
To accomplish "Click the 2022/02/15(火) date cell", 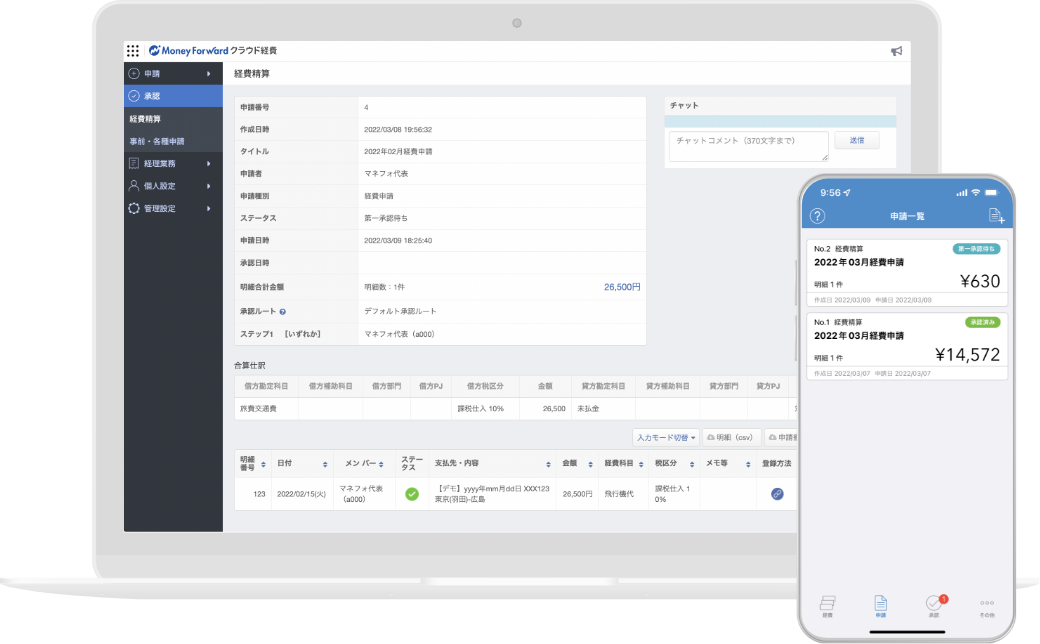I will (x=301, y=494).
